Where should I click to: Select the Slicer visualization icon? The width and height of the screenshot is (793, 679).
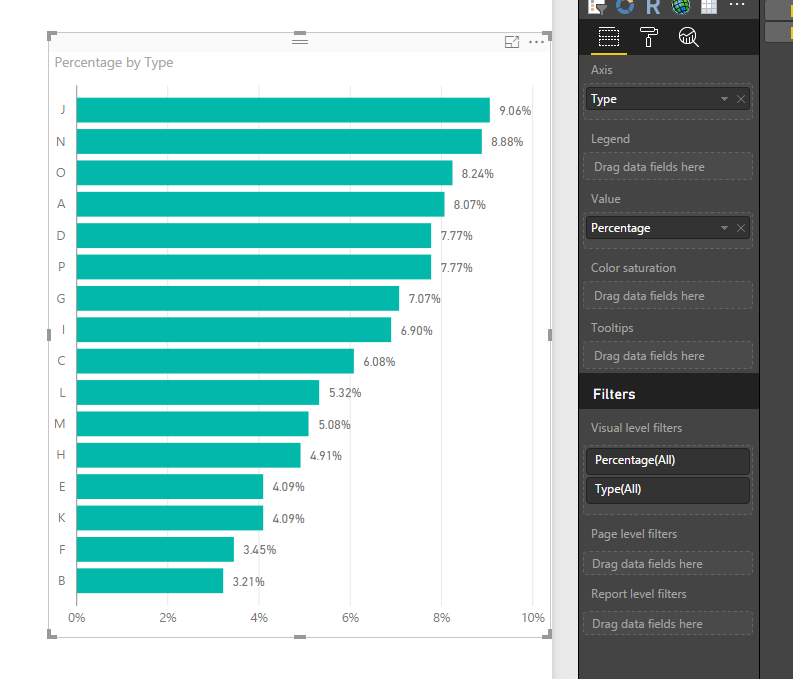(x=597, y=7)
